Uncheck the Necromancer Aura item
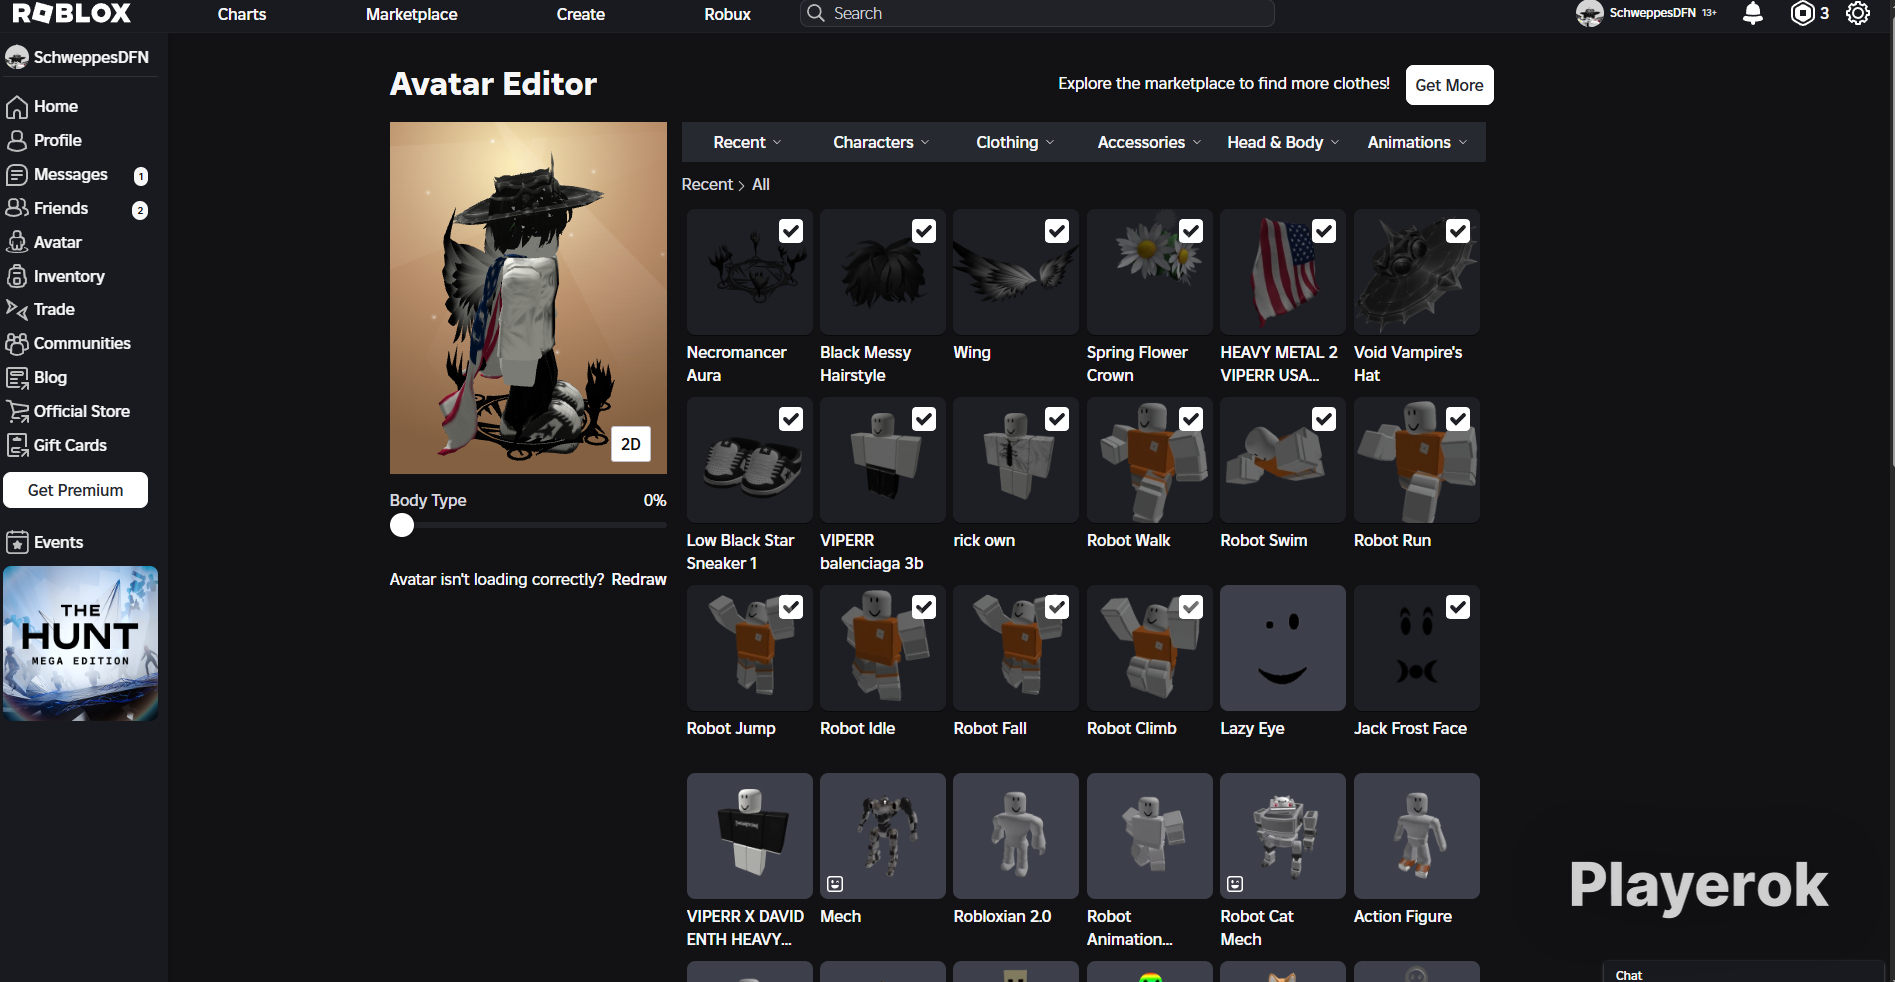 click(x=791, y=231)
